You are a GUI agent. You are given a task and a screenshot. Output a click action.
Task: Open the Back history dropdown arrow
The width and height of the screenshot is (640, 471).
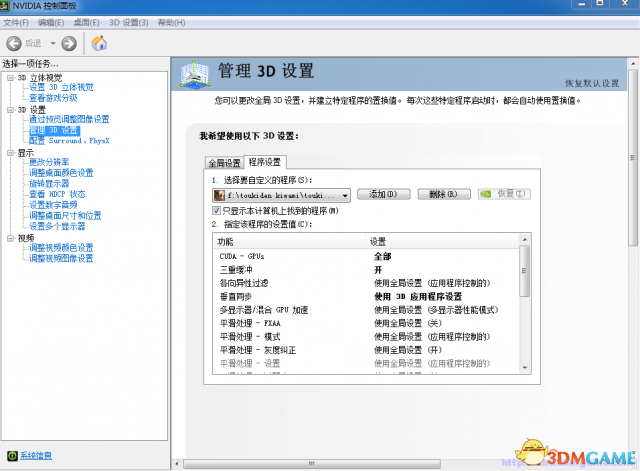click(53, 43)
